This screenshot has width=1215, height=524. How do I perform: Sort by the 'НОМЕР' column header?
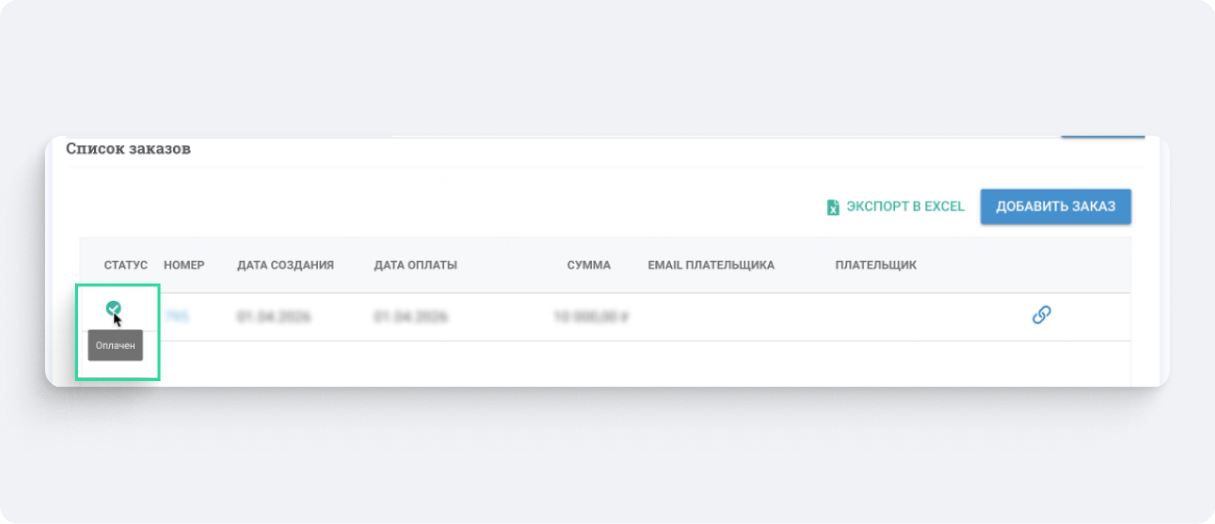(184, 265)
